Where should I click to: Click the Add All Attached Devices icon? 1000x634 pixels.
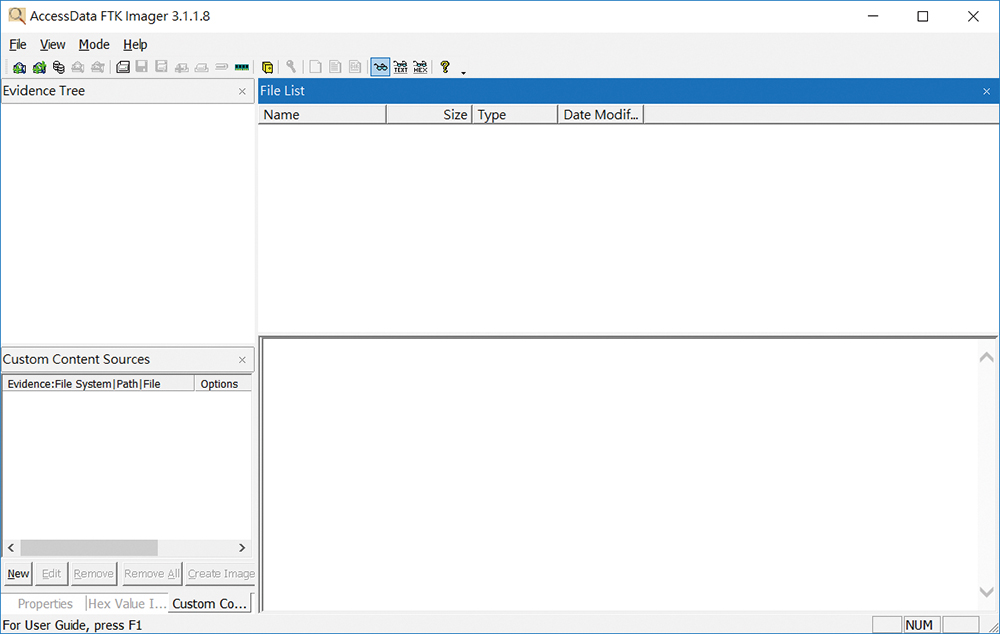tap(39, 67)
